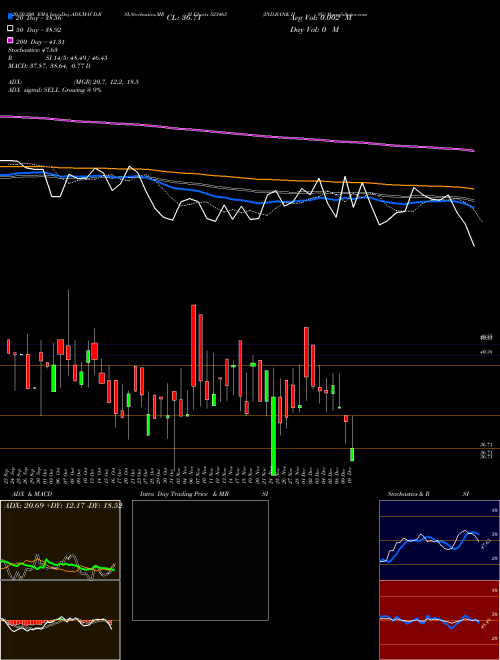Image resolution: width=500 pixels, height=660 pixels.
Task: Click the long green candle reaching the chart bottom
Action: tap(274, 434)
